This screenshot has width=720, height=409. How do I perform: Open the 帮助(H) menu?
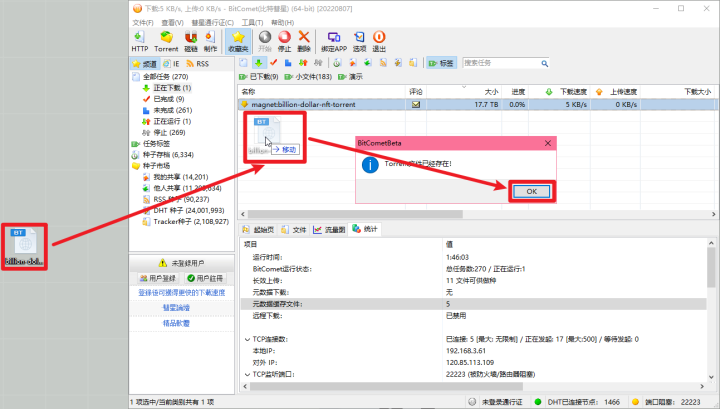[x=282, y=22]
